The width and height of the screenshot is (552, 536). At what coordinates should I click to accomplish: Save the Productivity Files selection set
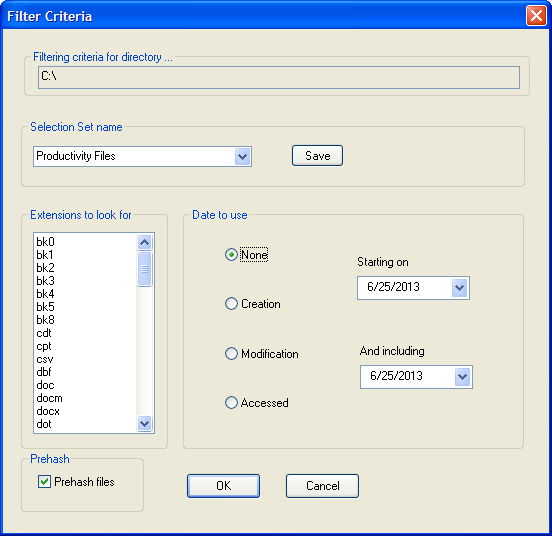[x=317, y=156]
